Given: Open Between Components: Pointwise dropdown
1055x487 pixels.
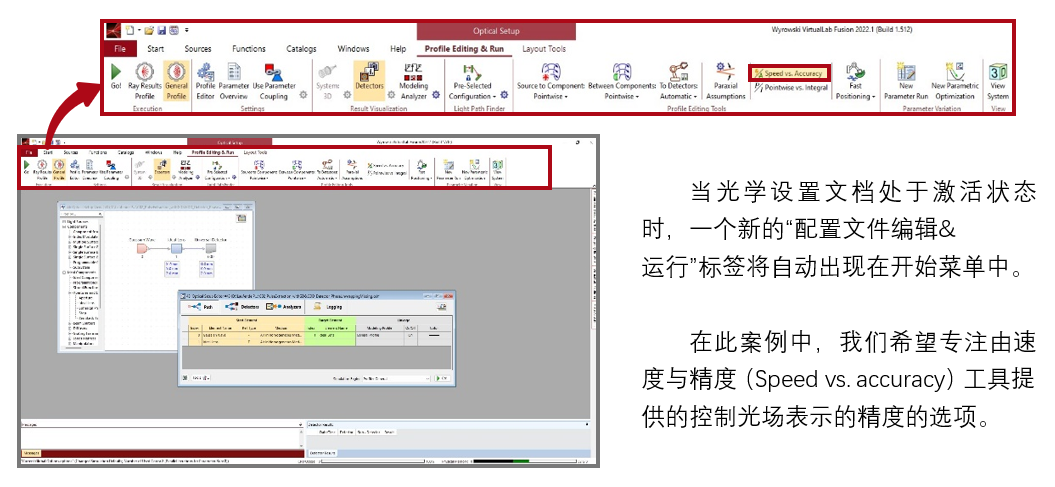Looking at the screenshot, I should click(622, 81).
